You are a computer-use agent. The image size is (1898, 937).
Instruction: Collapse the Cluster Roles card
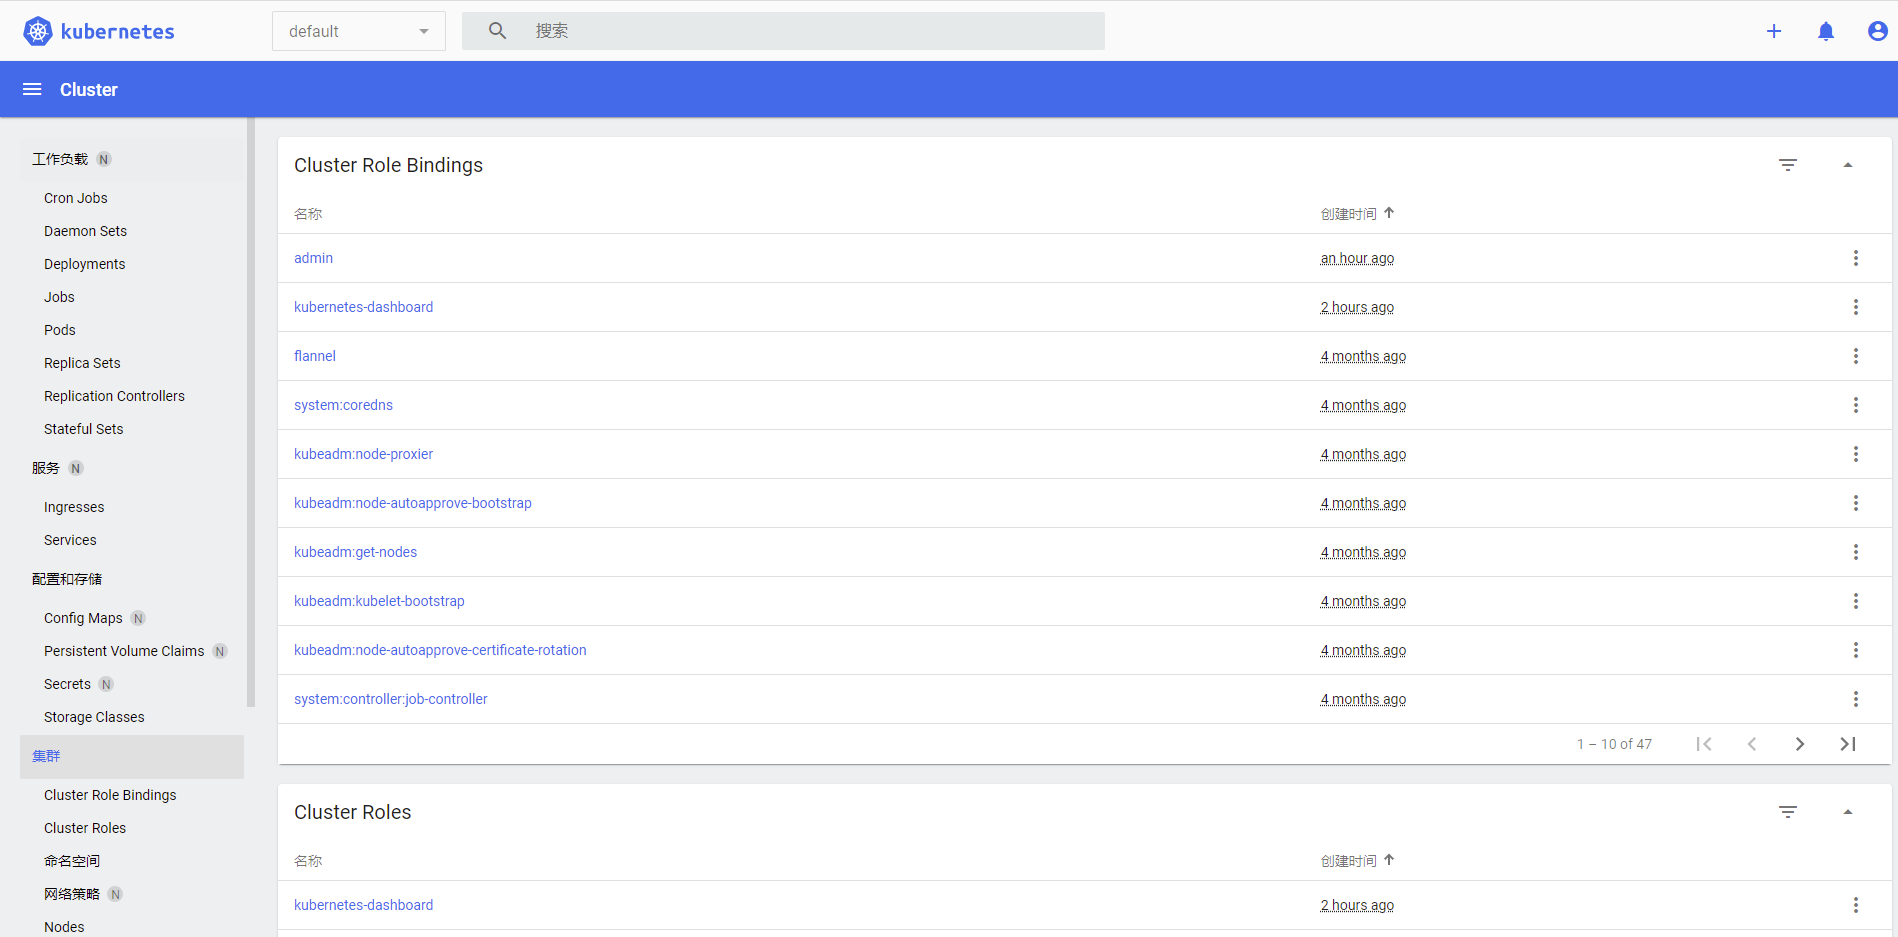point(1848,812)
